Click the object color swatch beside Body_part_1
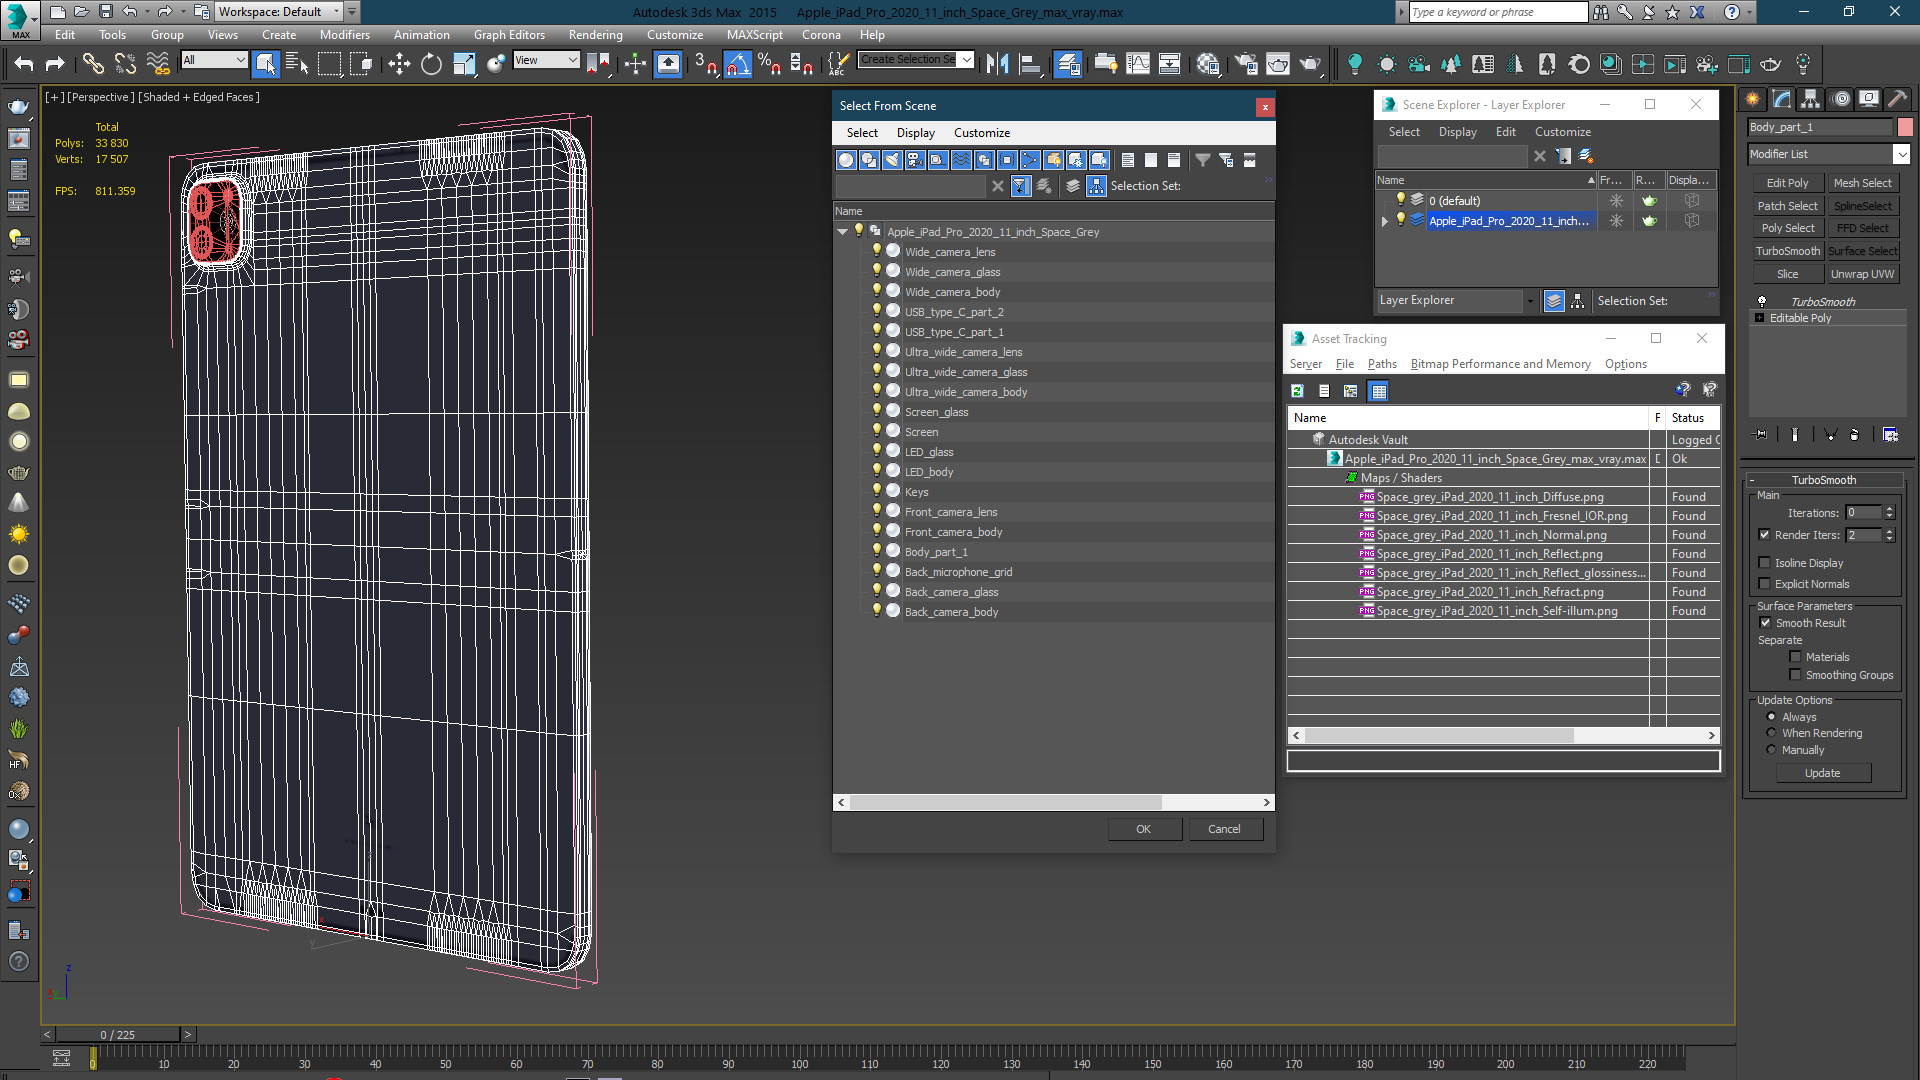The image size is (1920, 1080). pyautogui.click(x=1905, y=127)
